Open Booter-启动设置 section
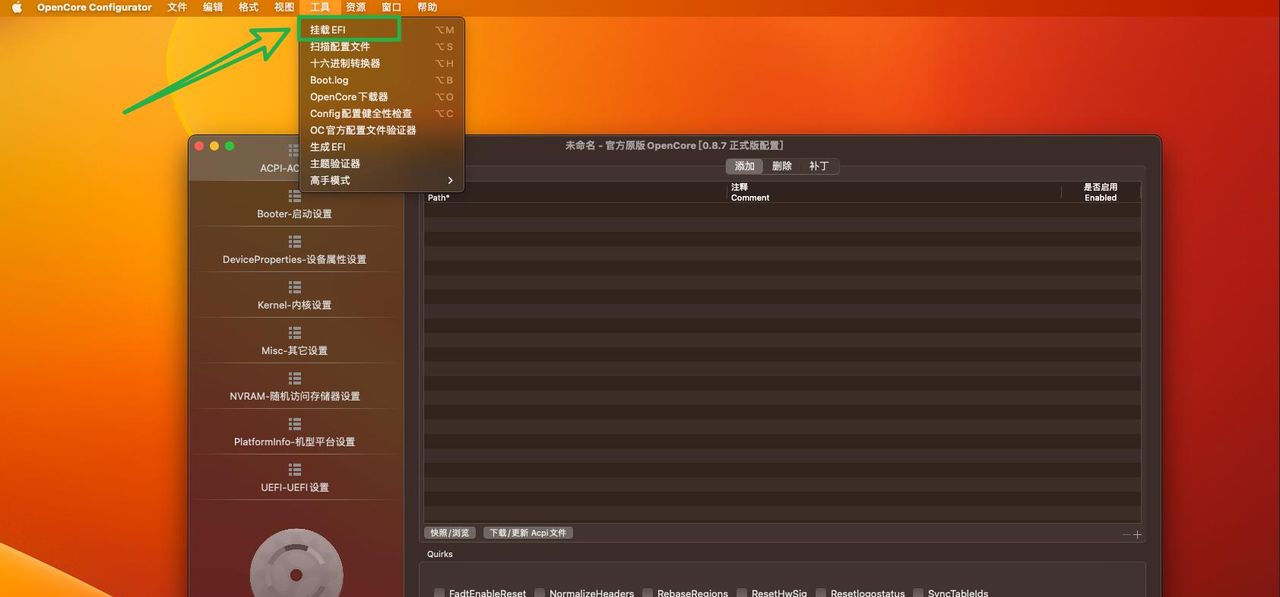 tap(294, 214)
